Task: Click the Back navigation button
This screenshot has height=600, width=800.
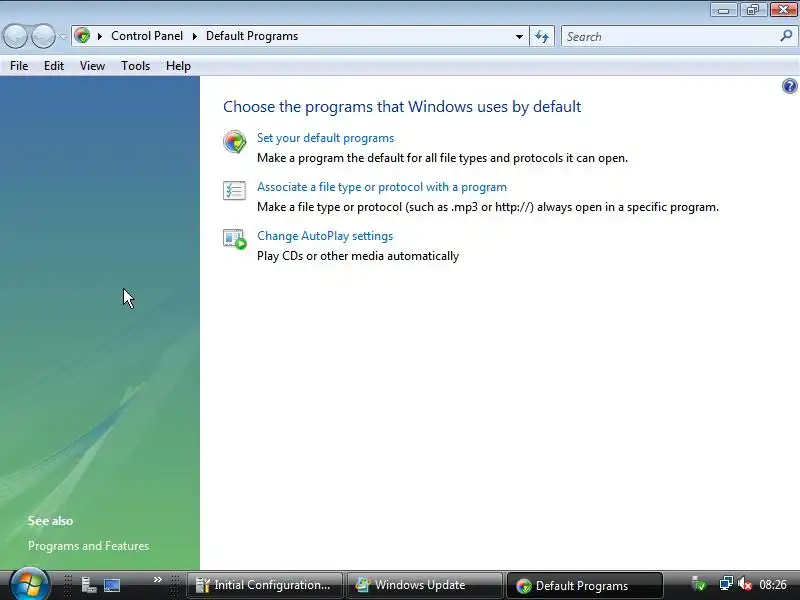Action: point(15,36)
